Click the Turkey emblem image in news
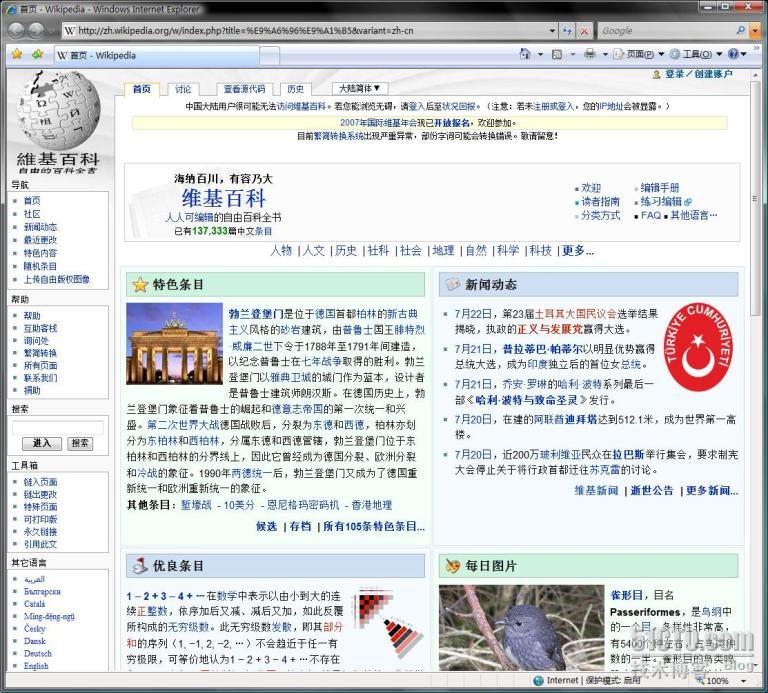Viewport: 768px width, 693px height. click(699, 346)
